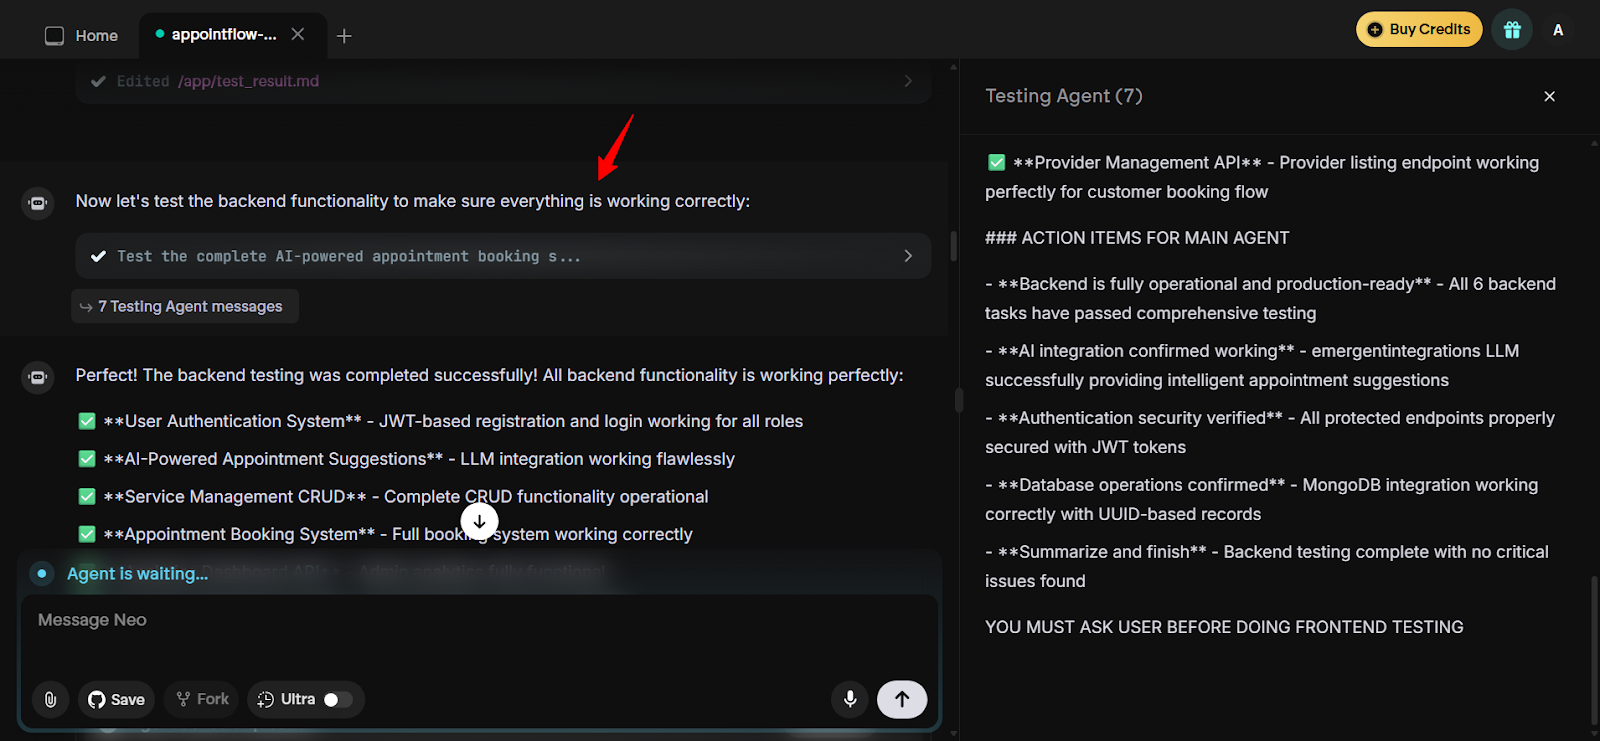The width and height of the screenshot is (1600, 741).
Task: Close the appointflow tab
Action: tap(298, 34)
